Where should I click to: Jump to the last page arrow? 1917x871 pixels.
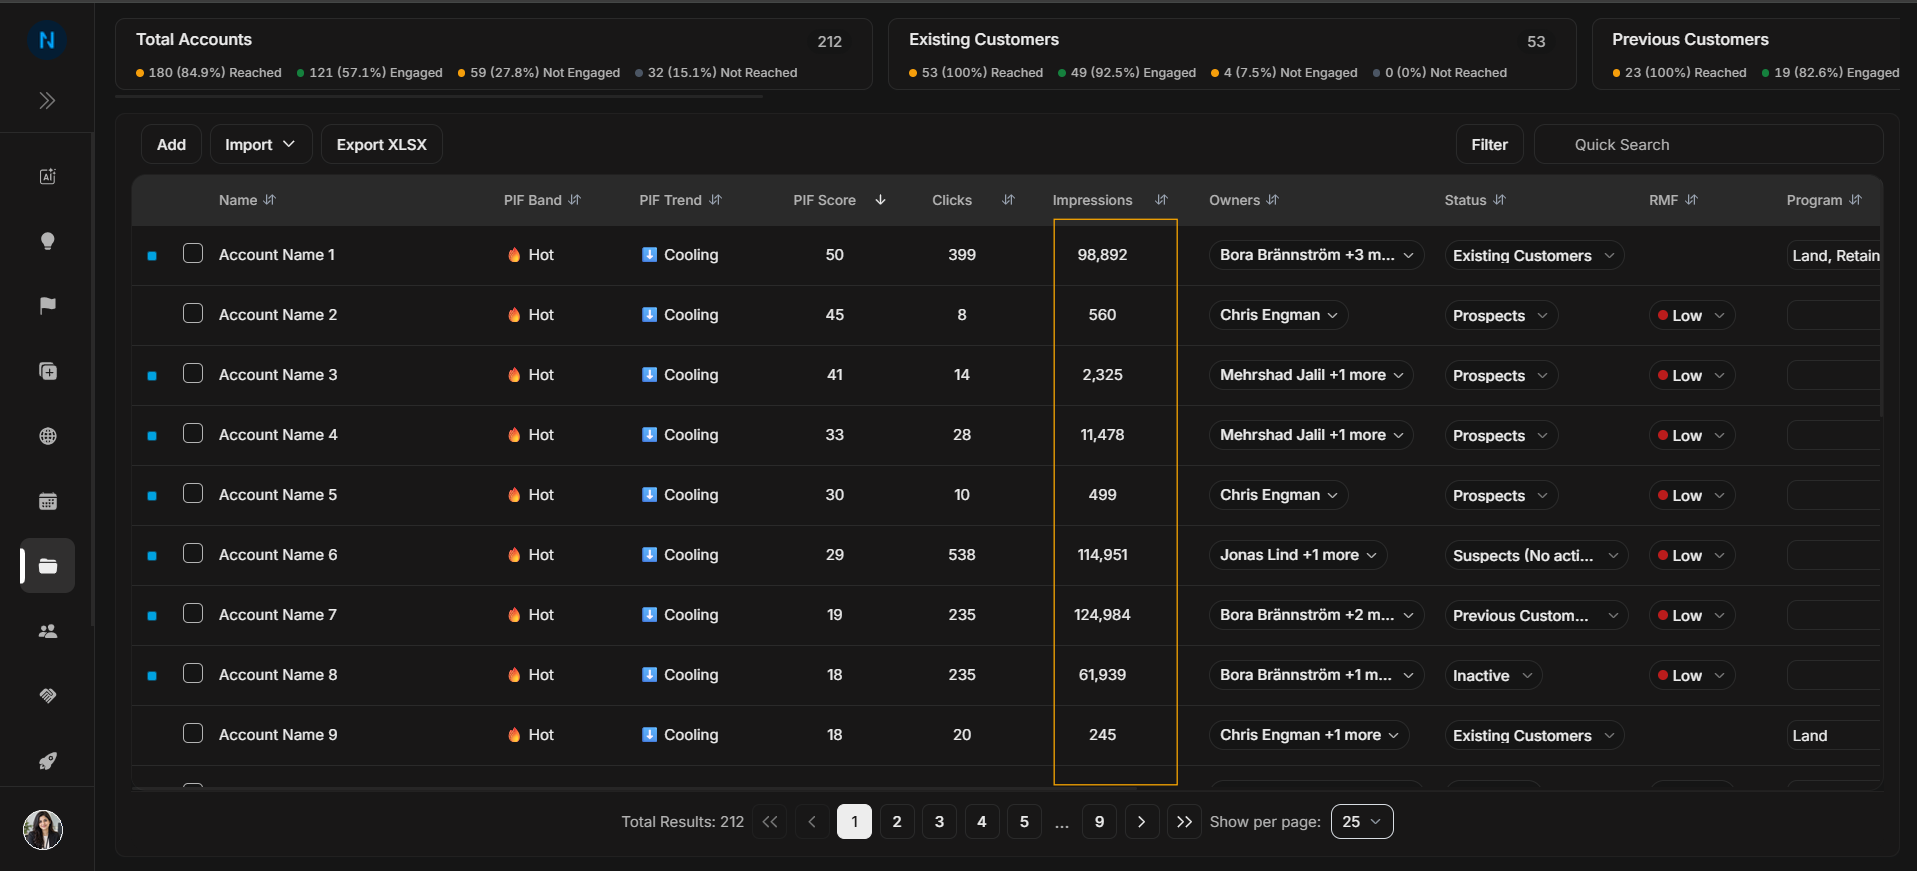pos(1184,822)
